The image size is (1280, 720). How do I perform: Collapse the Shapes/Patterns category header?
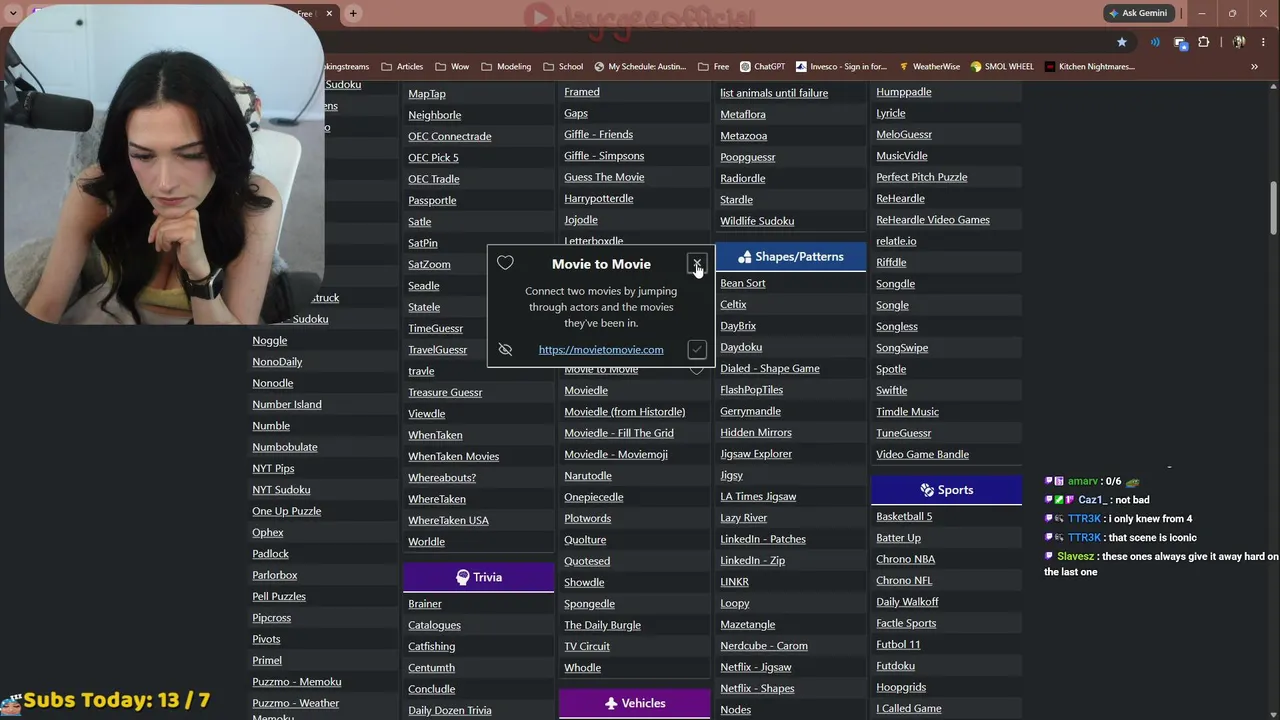tap(791, 257)
